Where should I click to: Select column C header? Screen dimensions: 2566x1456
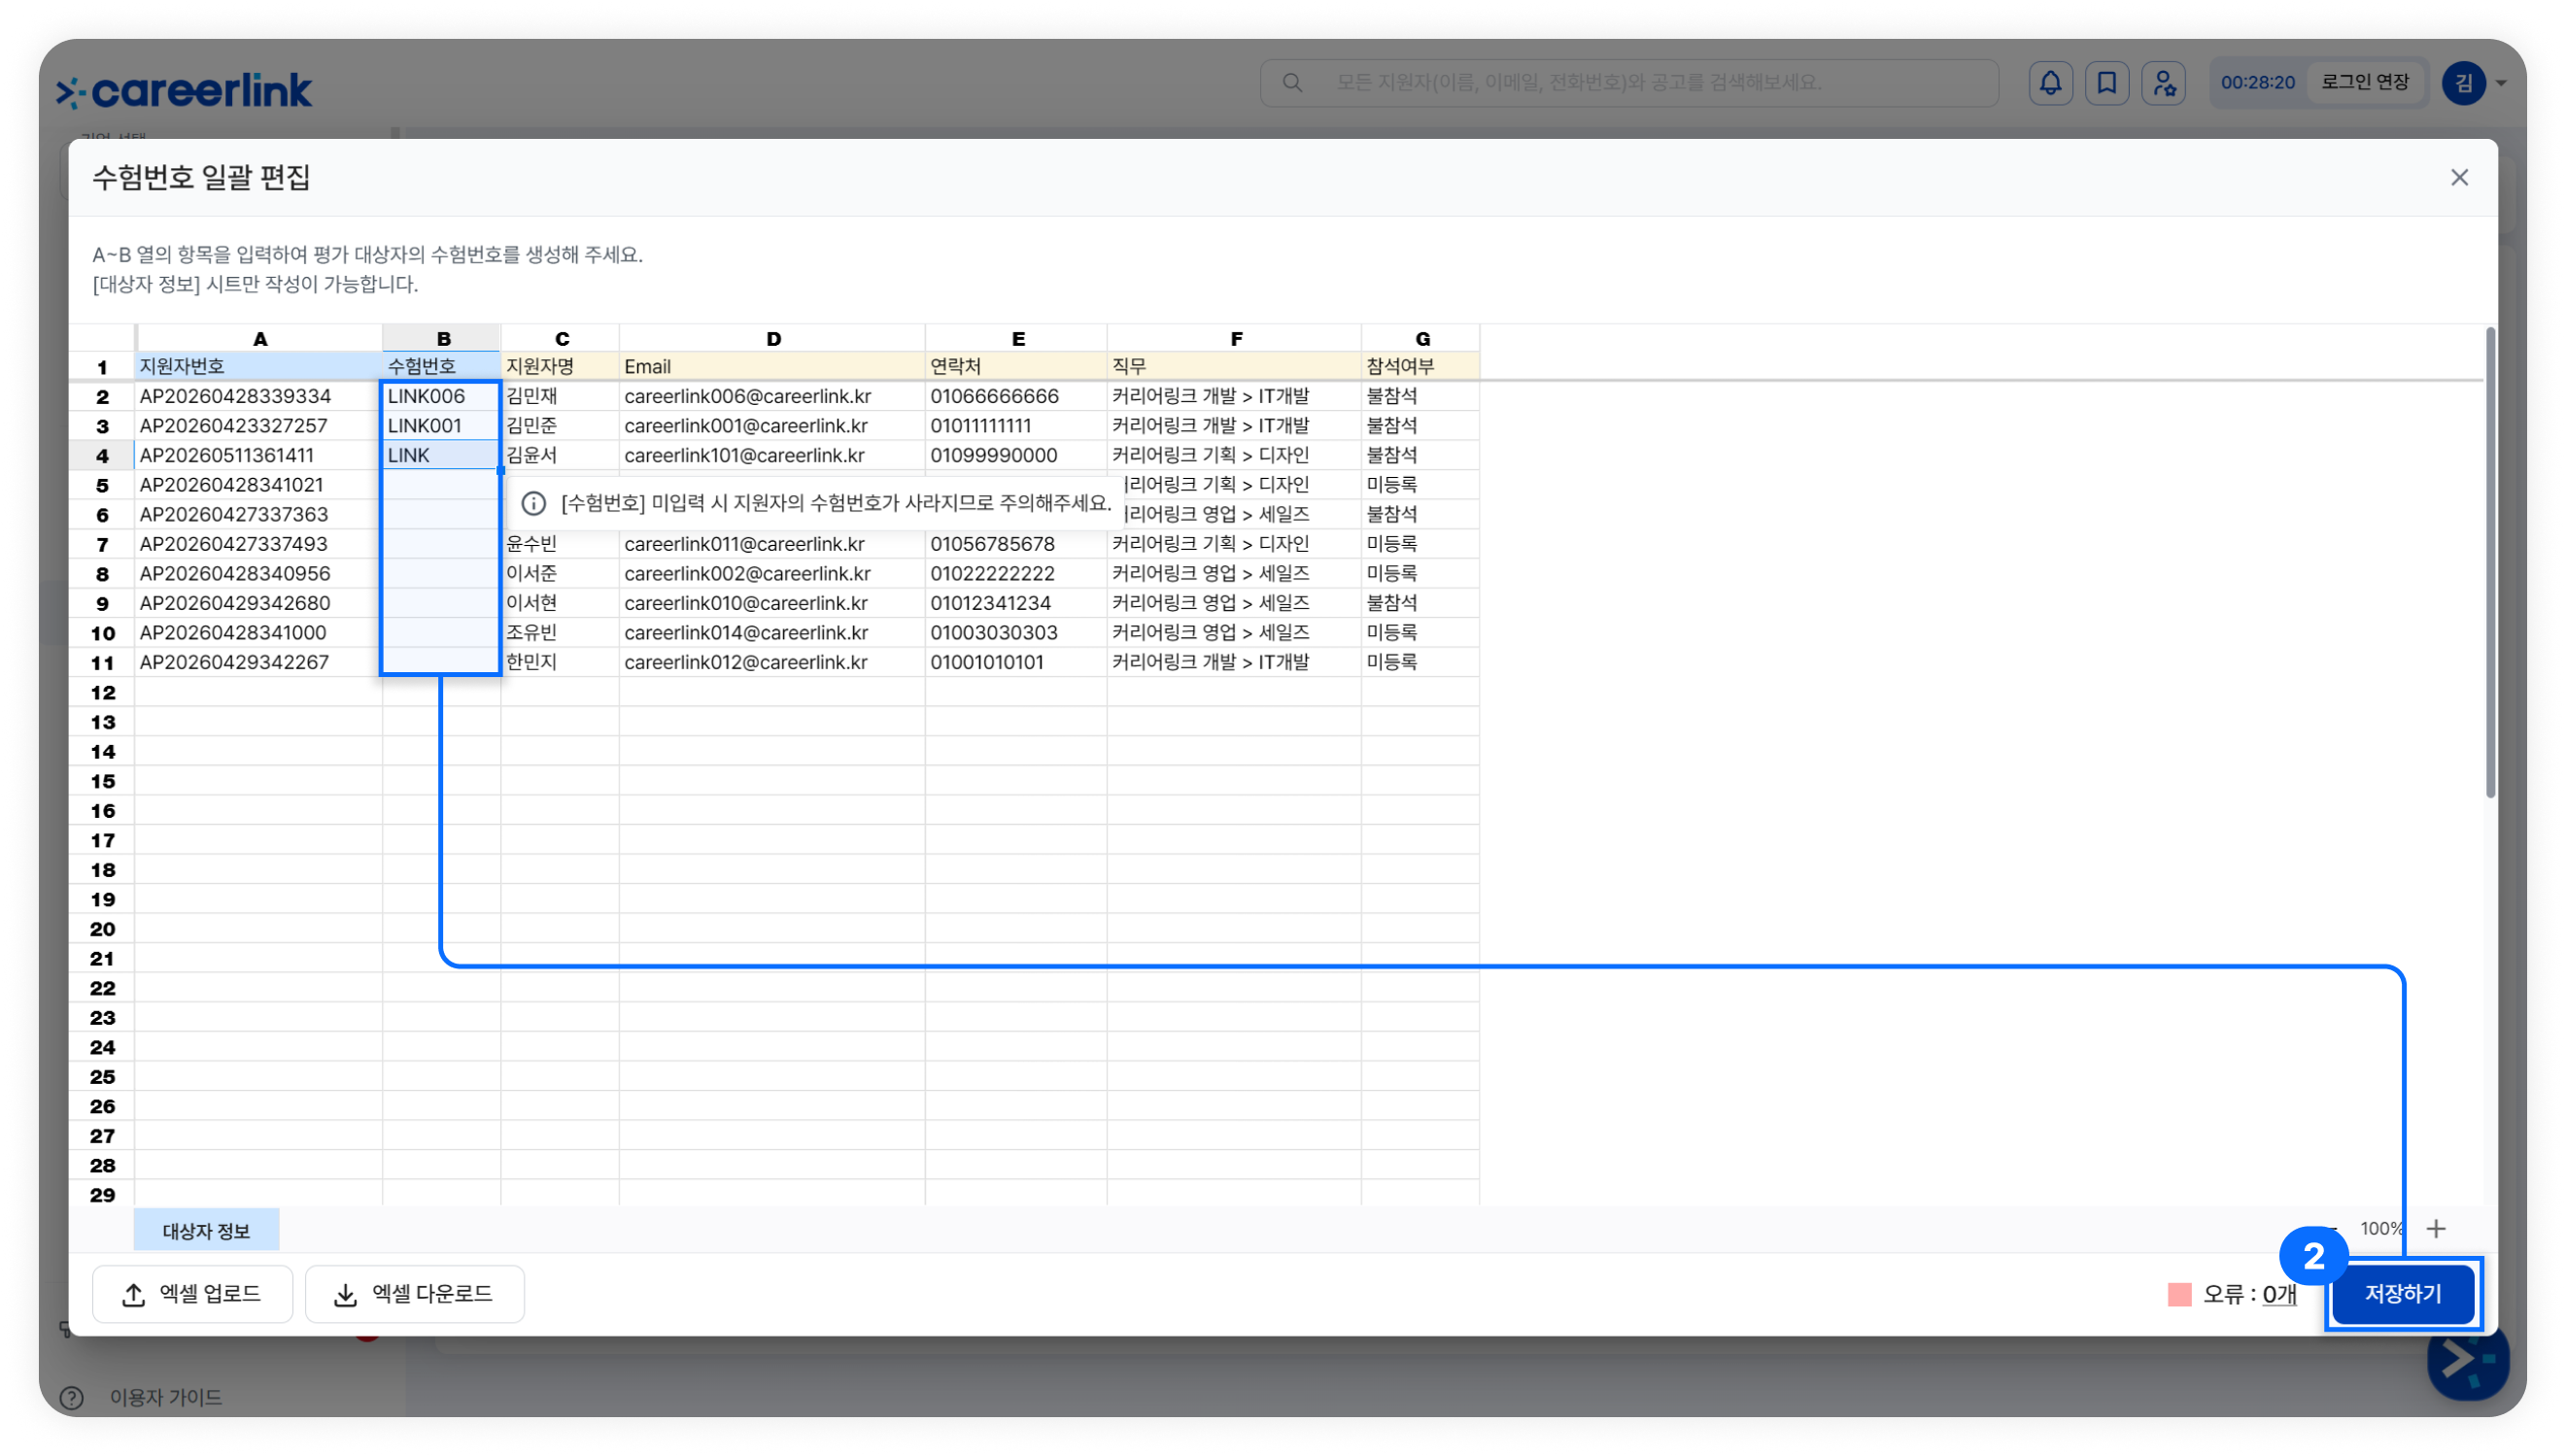[x=561, y=339]
